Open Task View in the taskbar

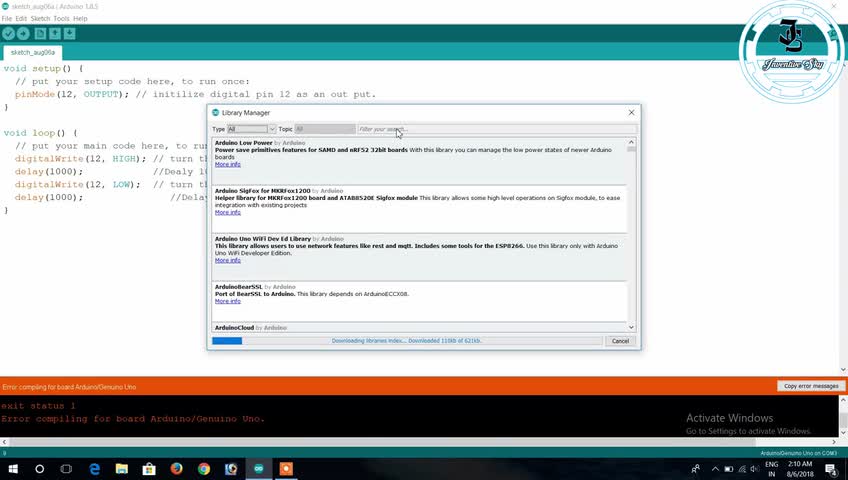(x=66, y=469)
